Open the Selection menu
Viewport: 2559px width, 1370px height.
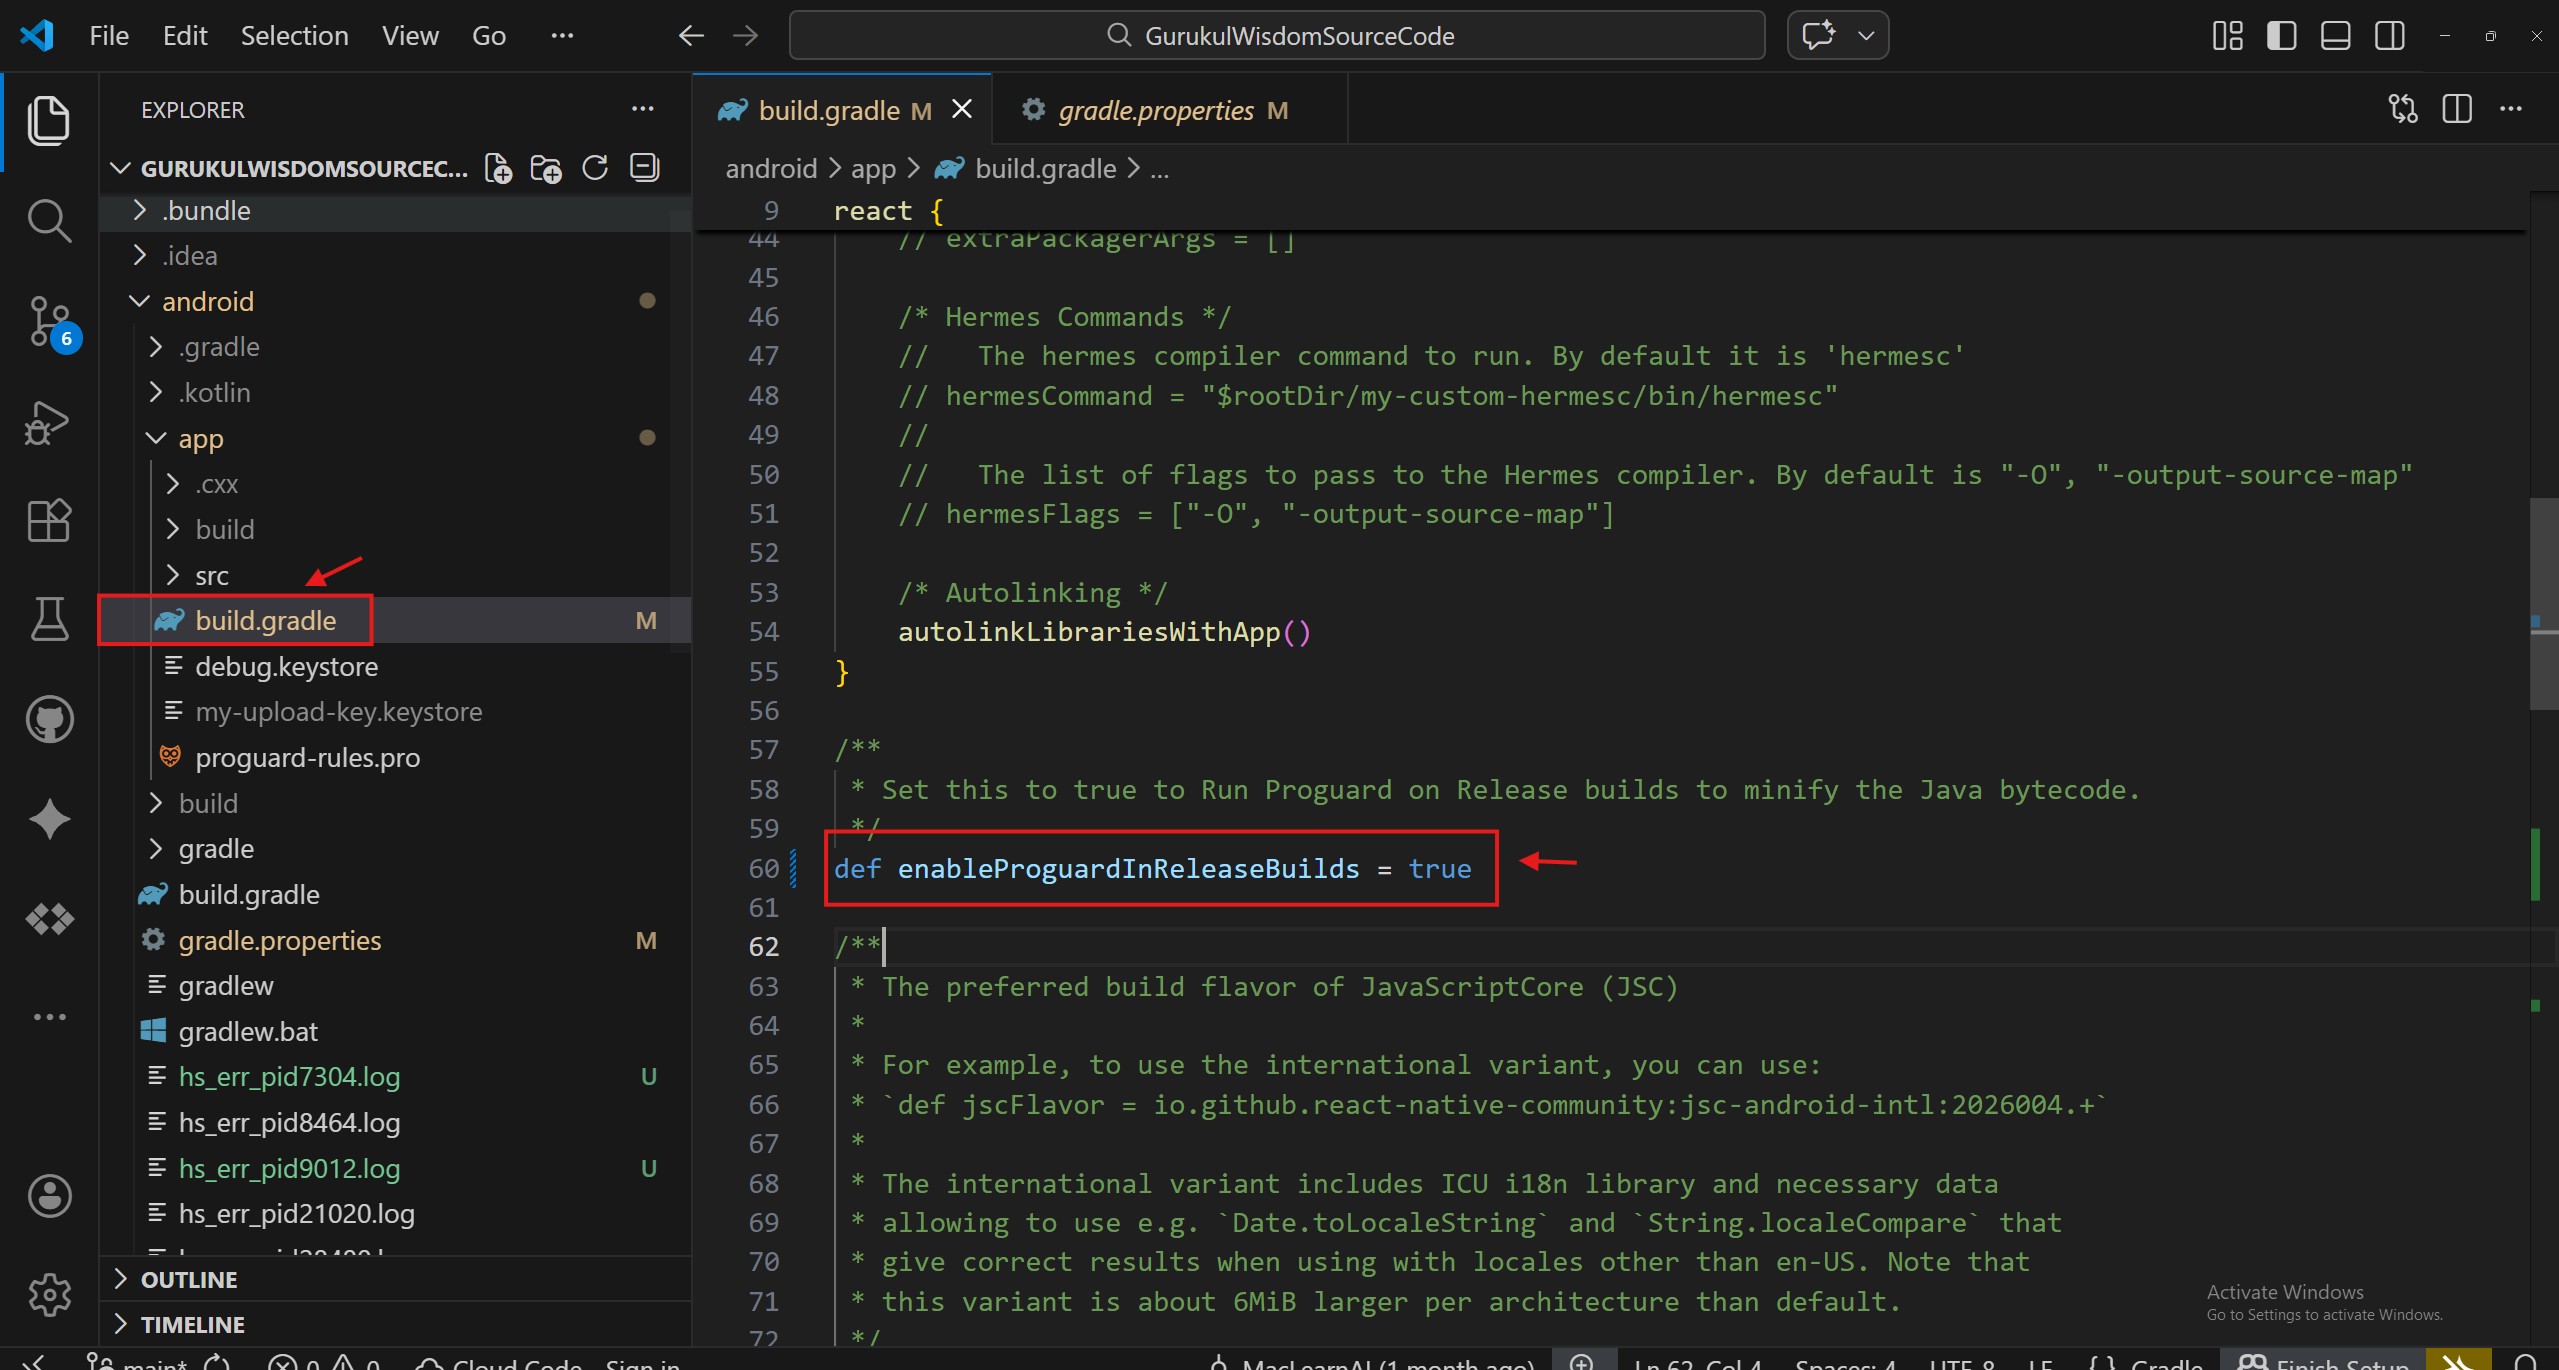pos(294,36)
